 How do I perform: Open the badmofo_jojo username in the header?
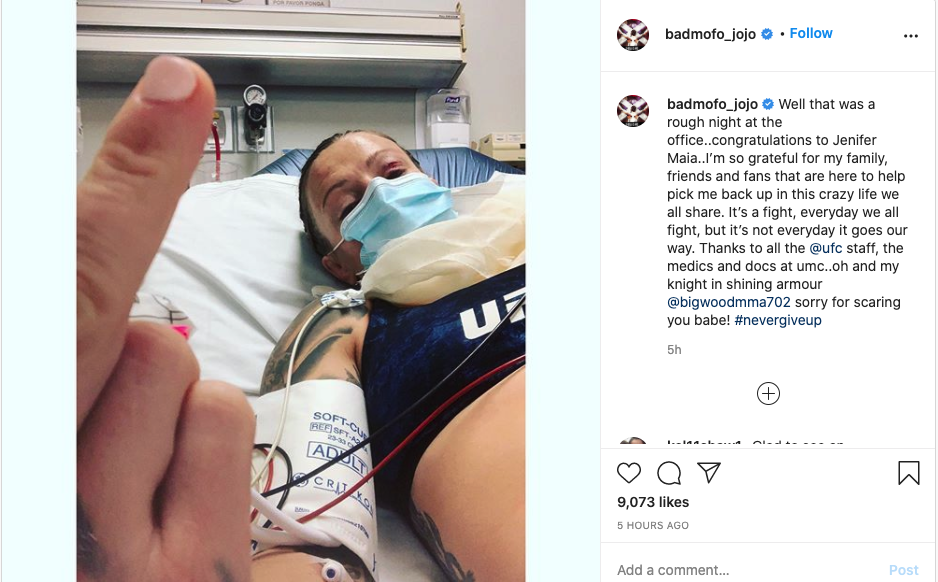tap(710, 34)
